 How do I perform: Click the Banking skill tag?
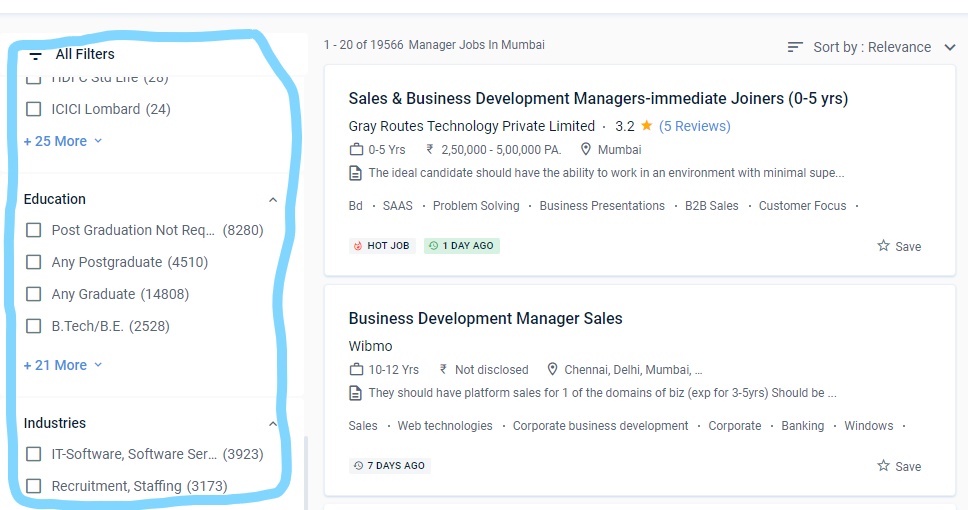tap(803, 425)
